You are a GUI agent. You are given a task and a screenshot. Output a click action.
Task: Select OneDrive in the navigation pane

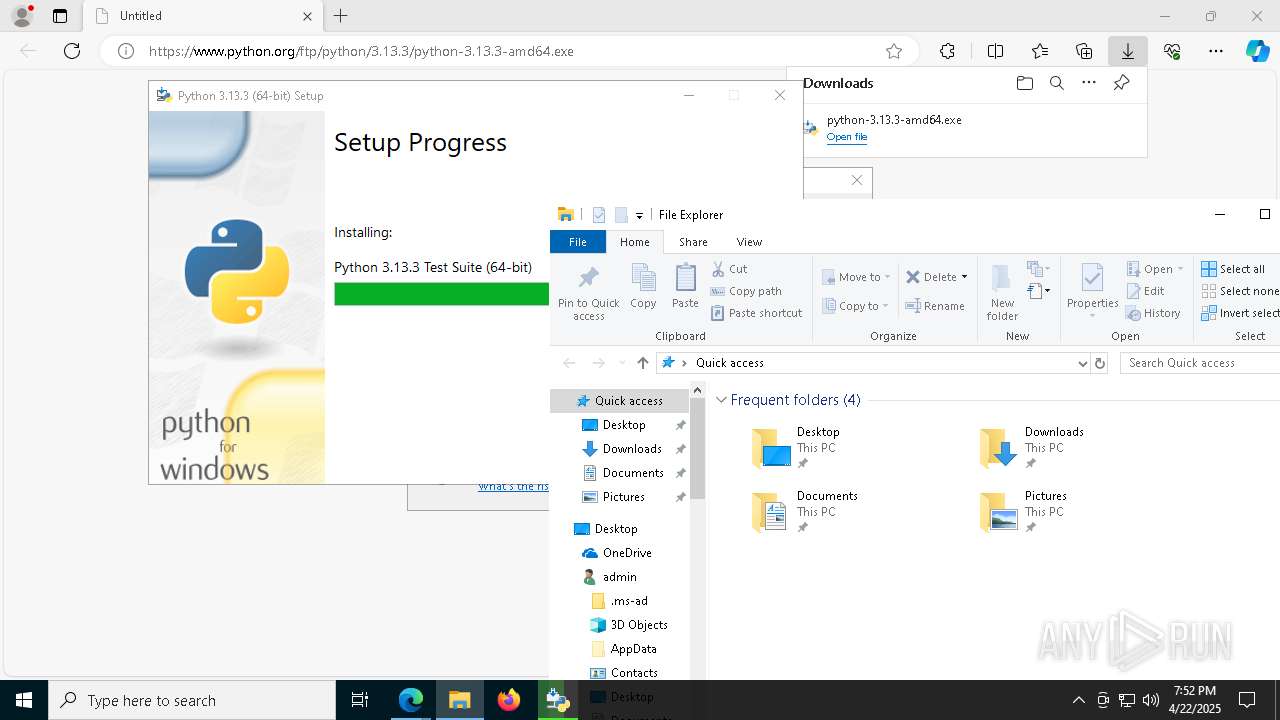pyautogui.click(x=627, y=553)
